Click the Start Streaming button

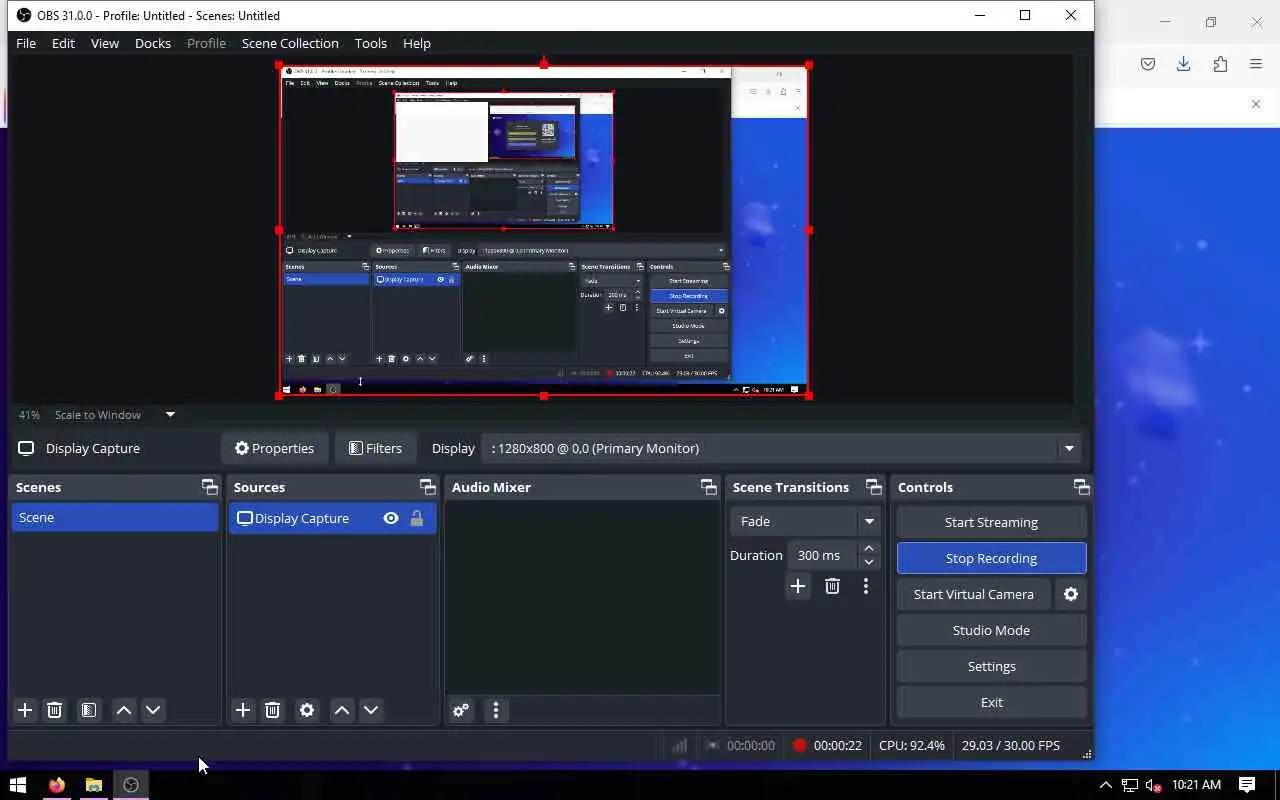(x=991, y=522)
